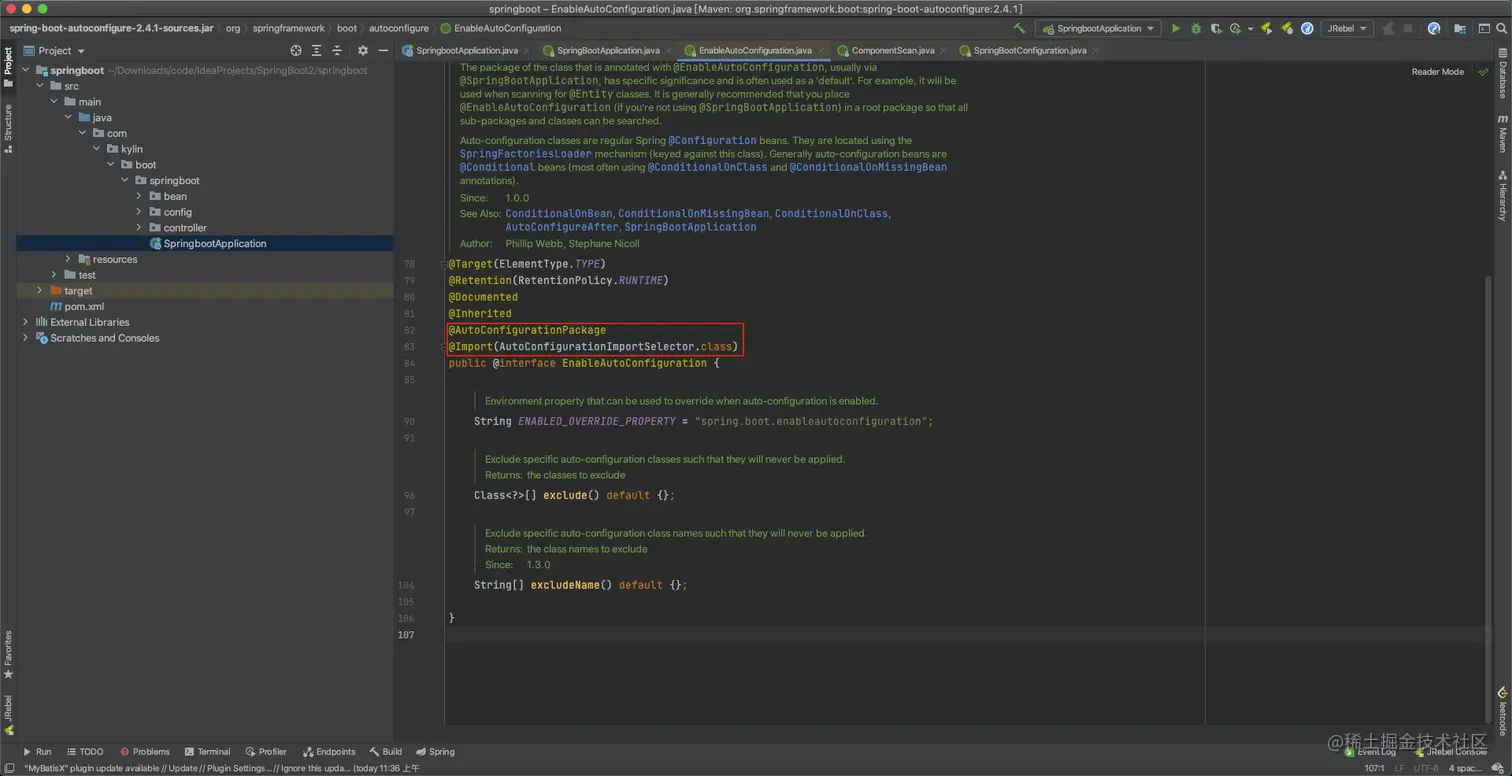Viewport: 1512px width, 776px height.
Task: Open the SpringbootApplication run configuration dropdown
Action: (1097, 29)
